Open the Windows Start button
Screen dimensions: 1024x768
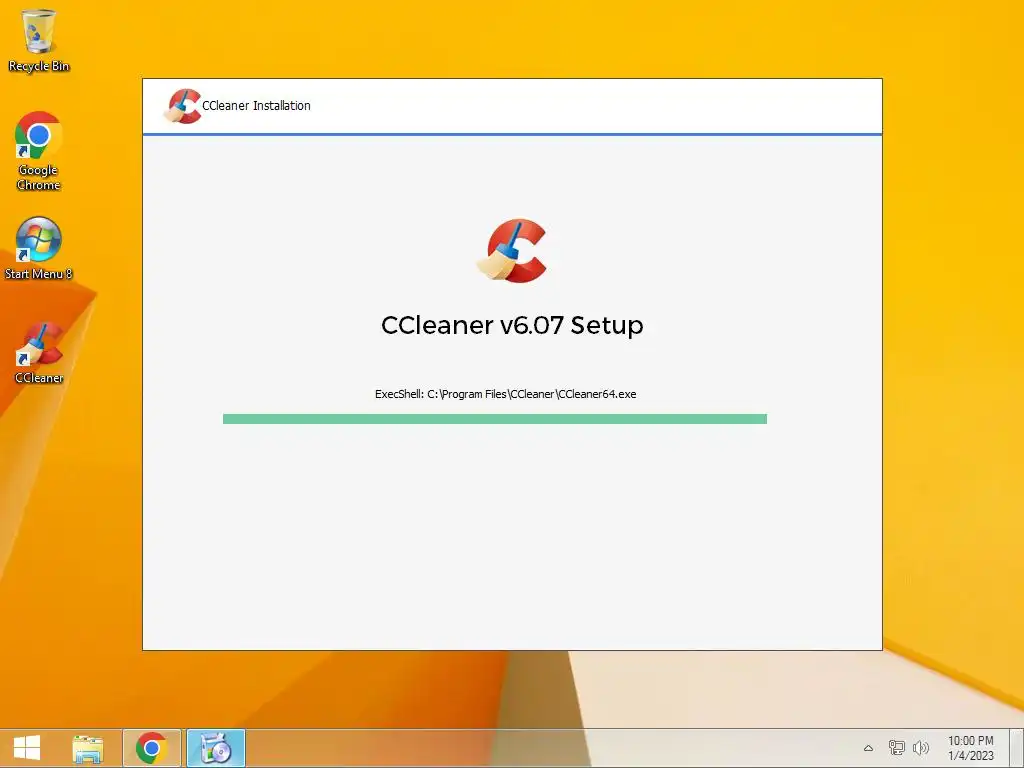(x=27, y=748)
